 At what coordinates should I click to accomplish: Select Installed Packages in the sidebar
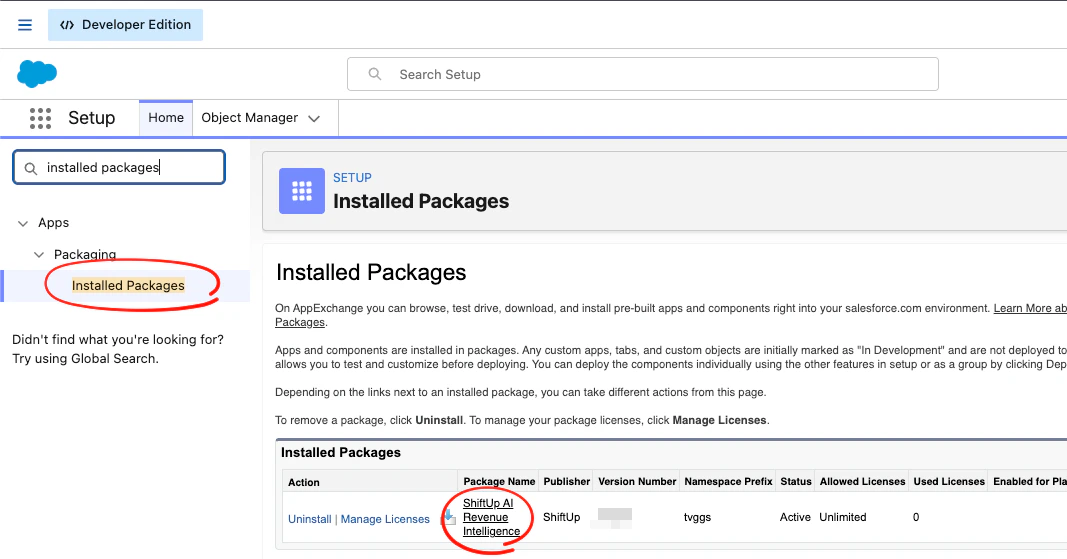click(128, 285)
